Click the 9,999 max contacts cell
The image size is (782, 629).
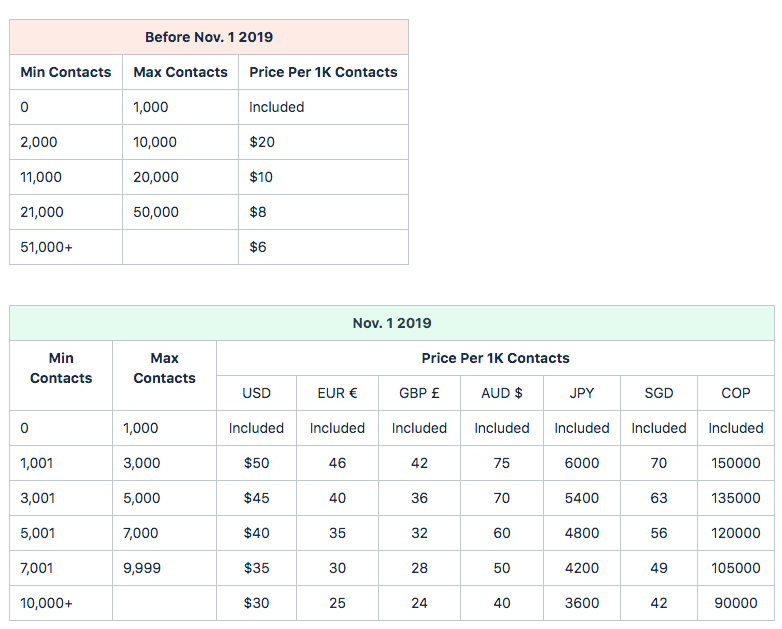[141, 568]
